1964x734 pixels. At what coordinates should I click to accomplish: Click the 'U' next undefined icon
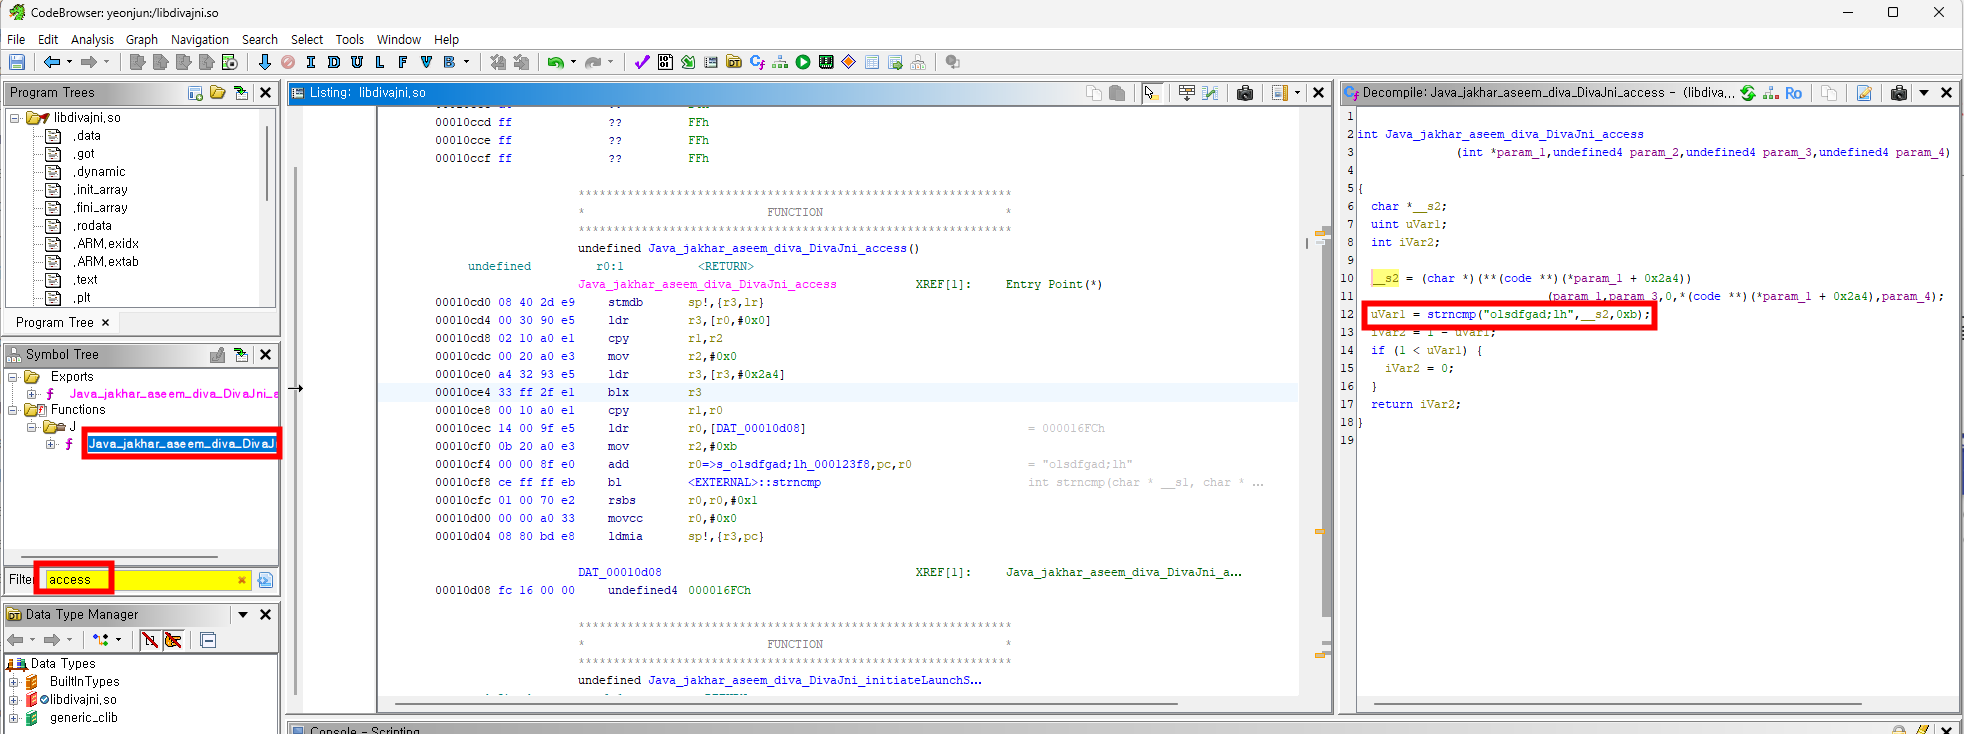point(357,62)
